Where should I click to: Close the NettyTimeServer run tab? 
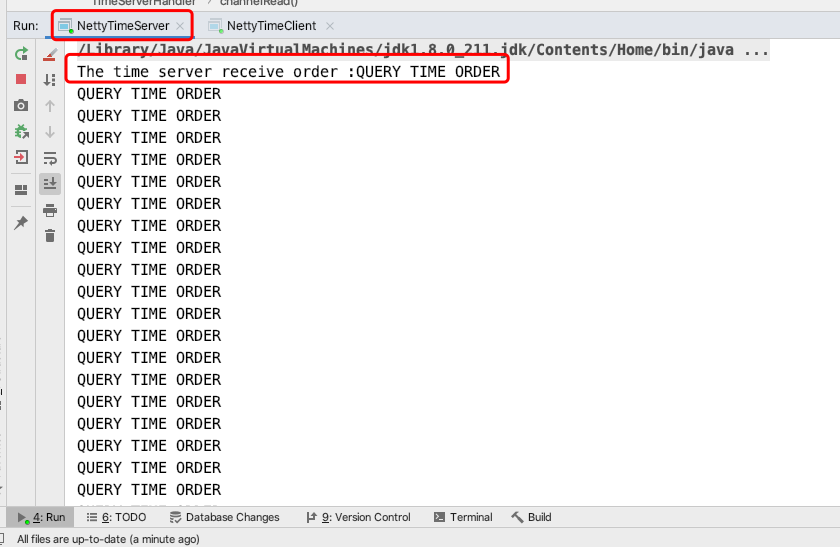tap(181, 26)
